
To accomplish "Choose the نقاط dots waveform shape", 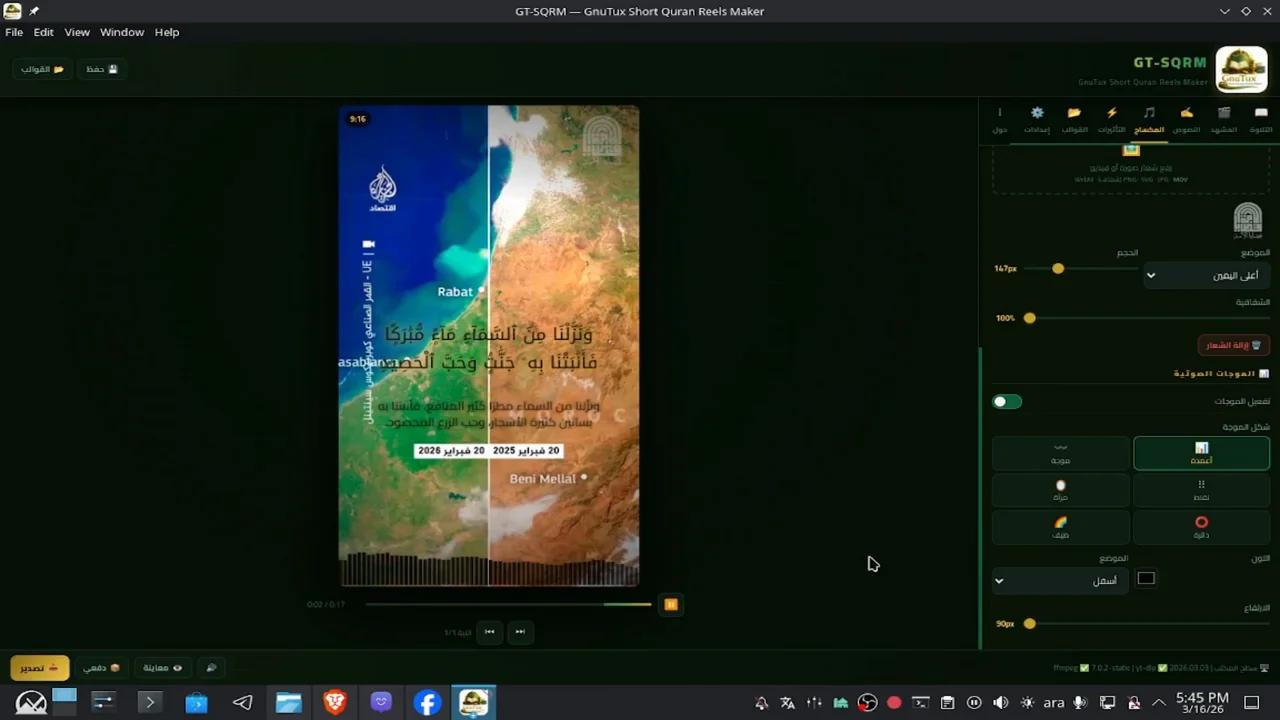I will [1201, 490].
